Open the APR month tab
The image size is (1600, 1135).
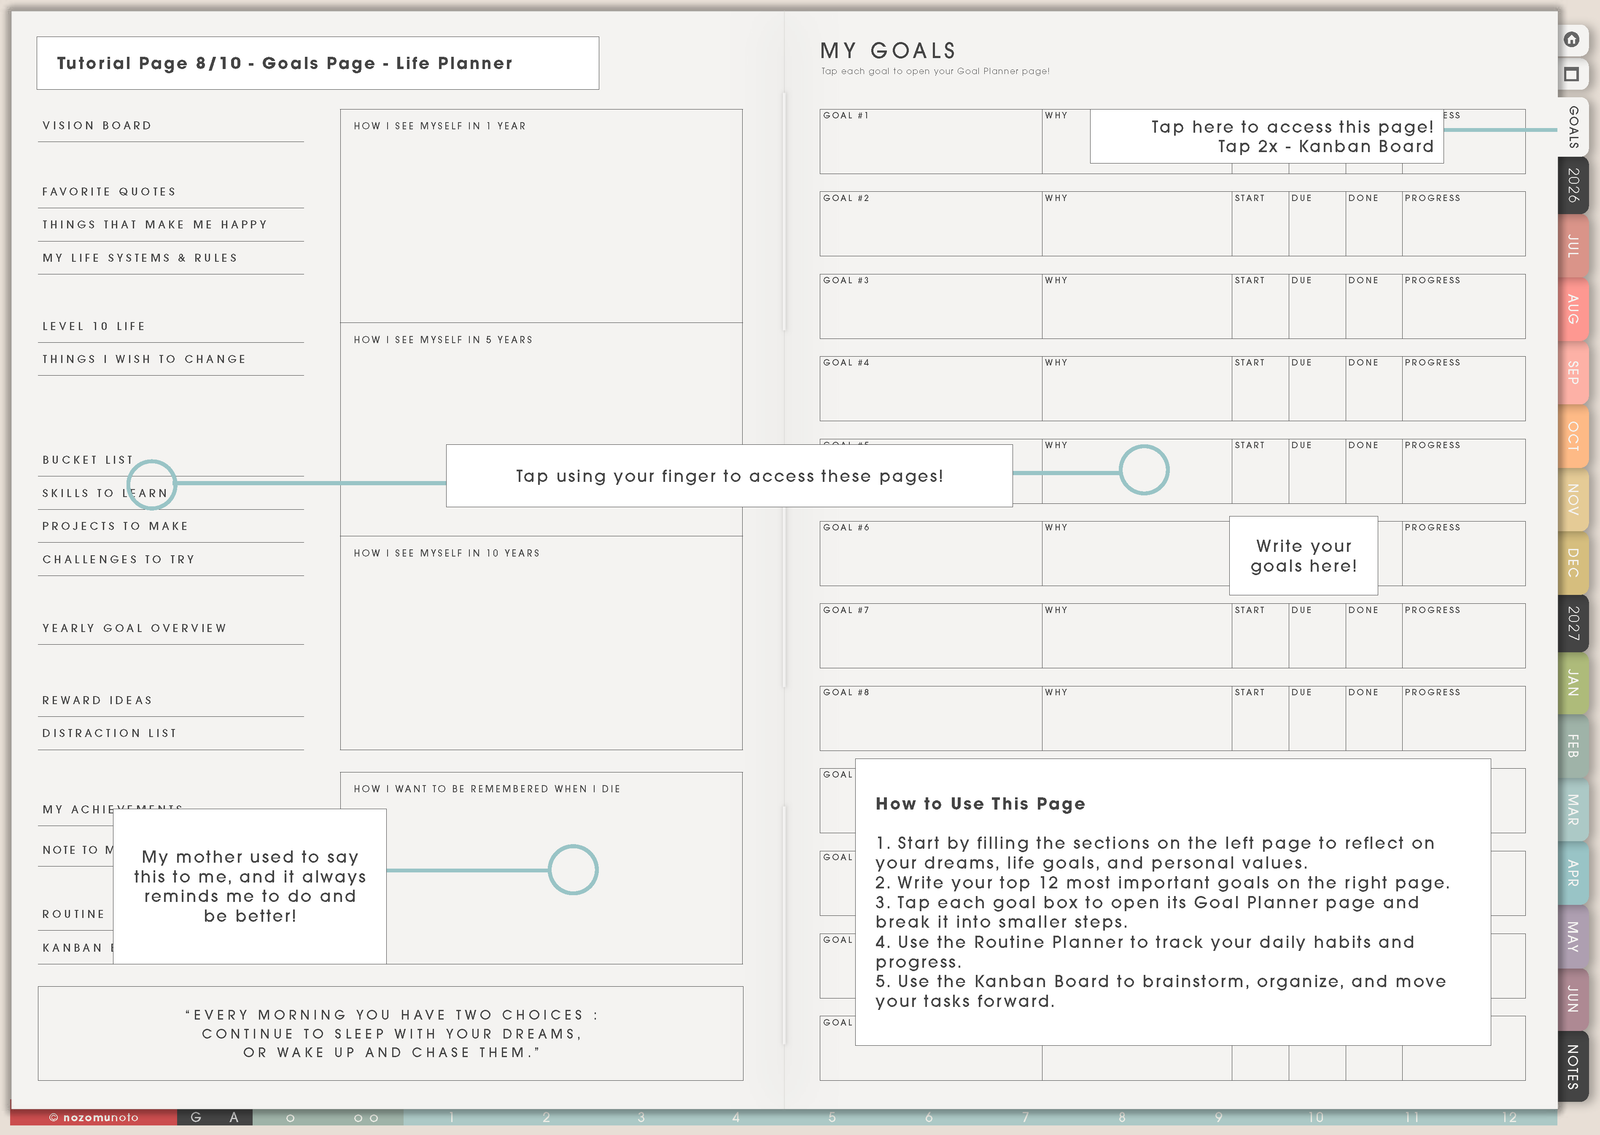(x=1573, y=872)
